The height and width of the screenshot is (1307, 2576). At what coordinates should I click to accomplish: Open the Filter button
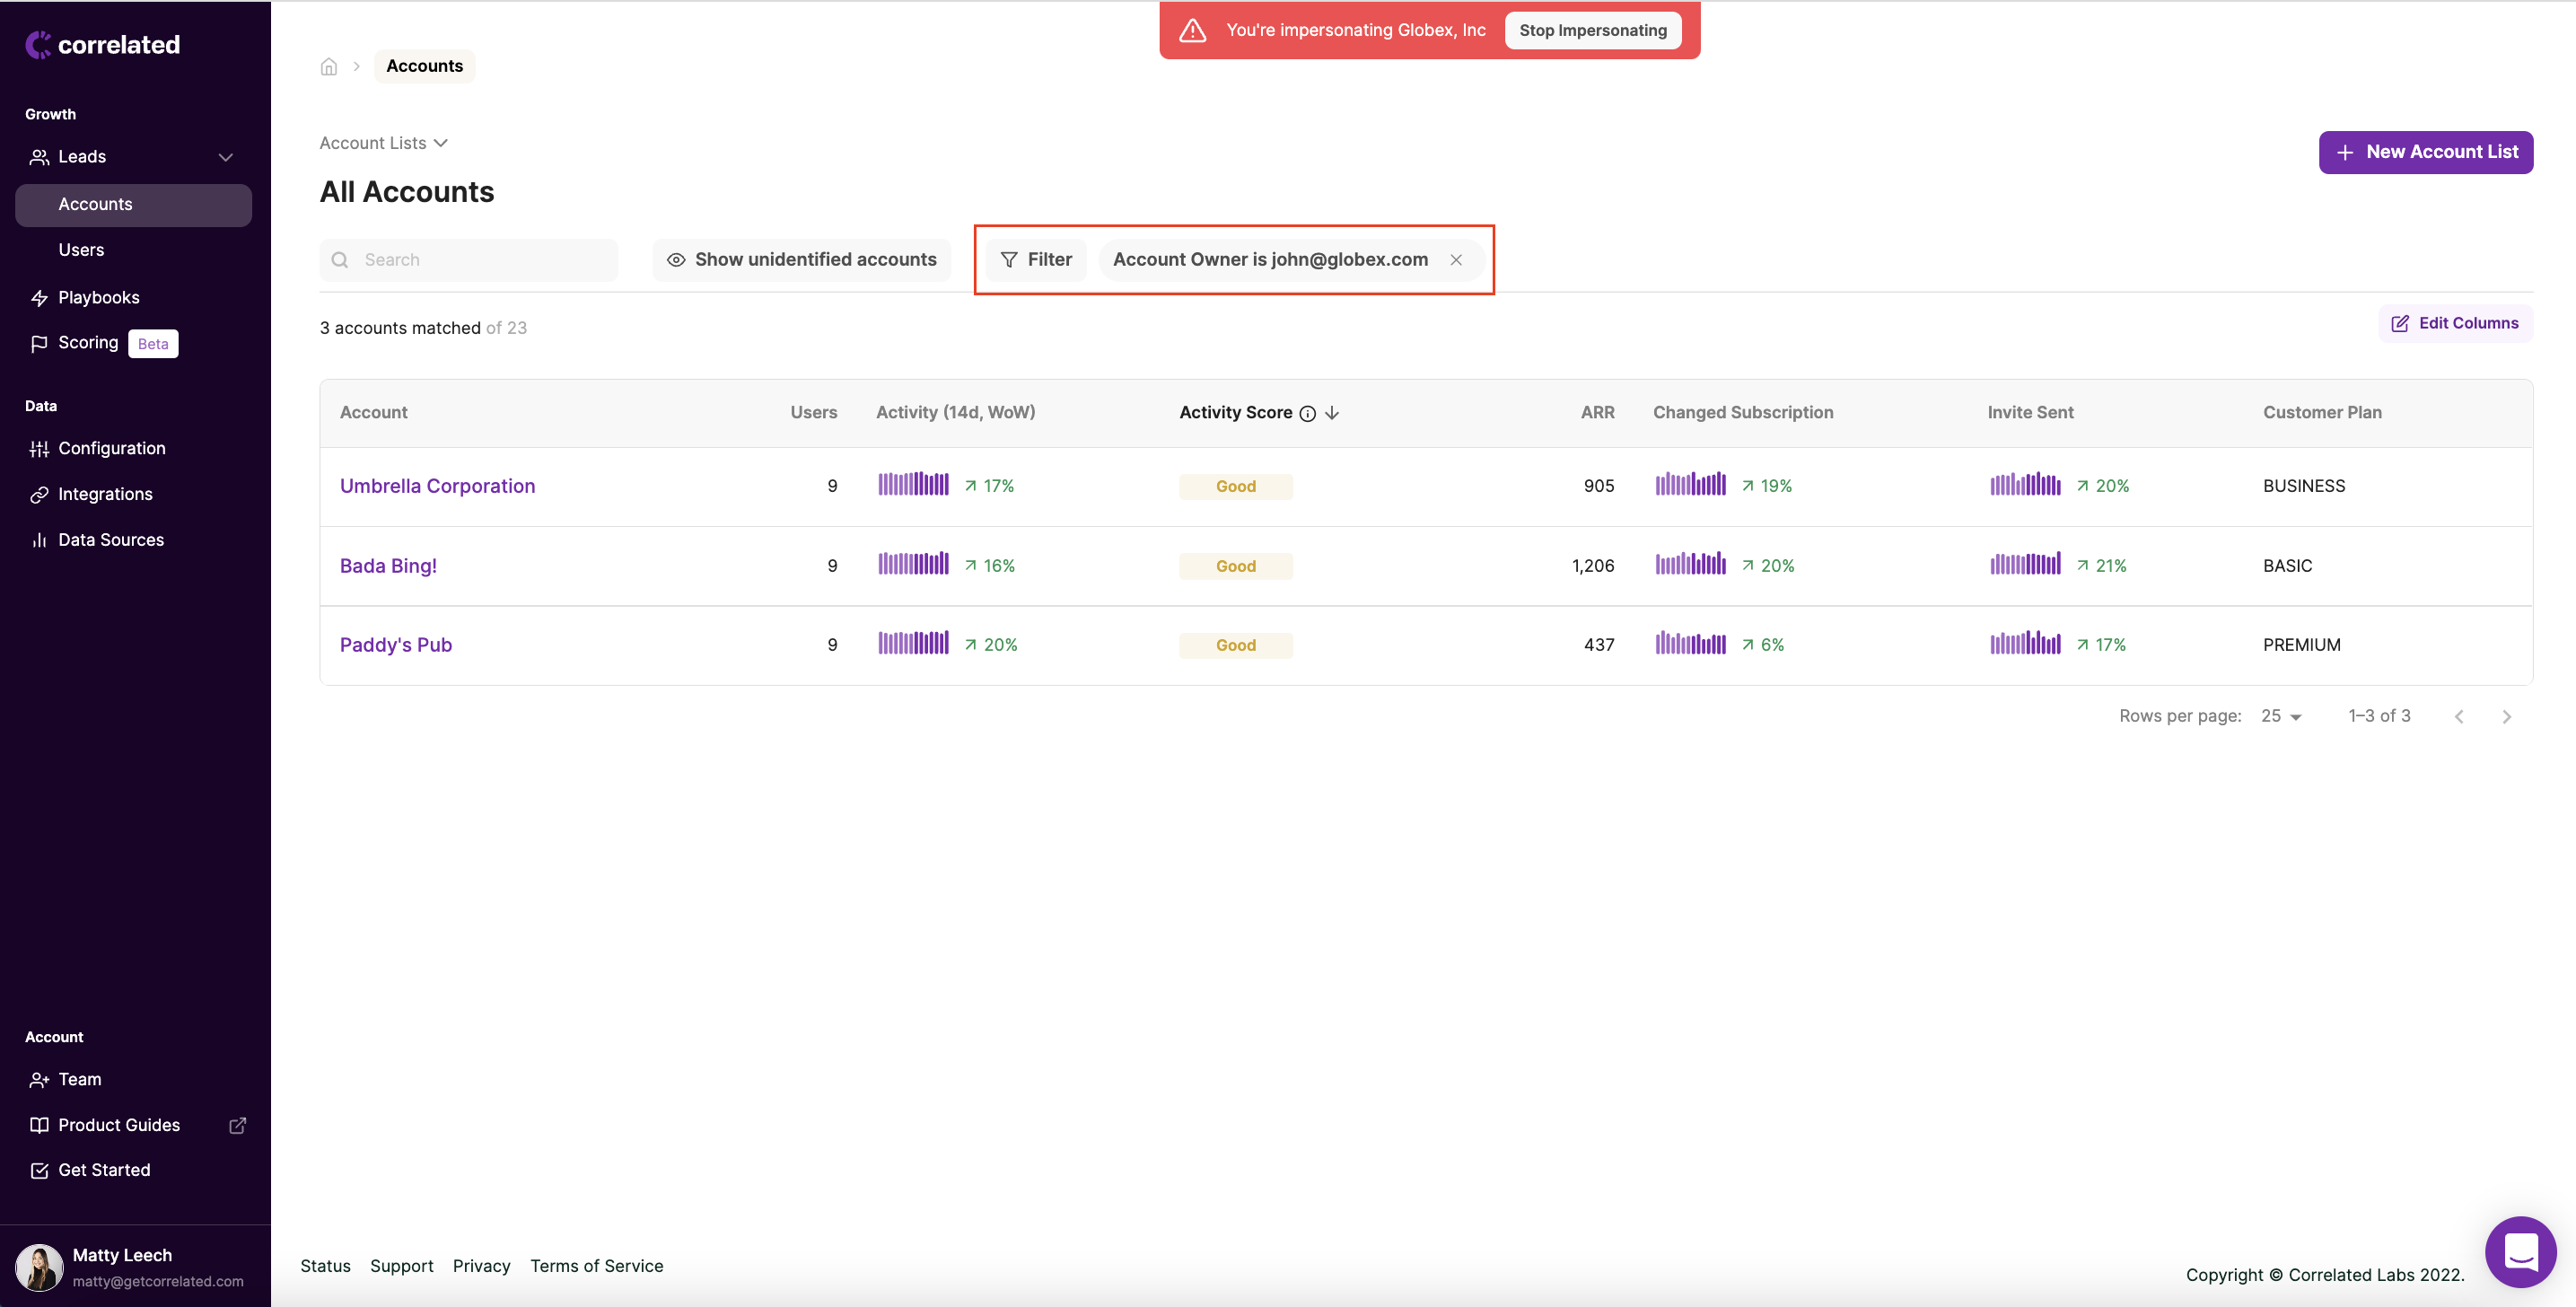(x=1036, y=260)
